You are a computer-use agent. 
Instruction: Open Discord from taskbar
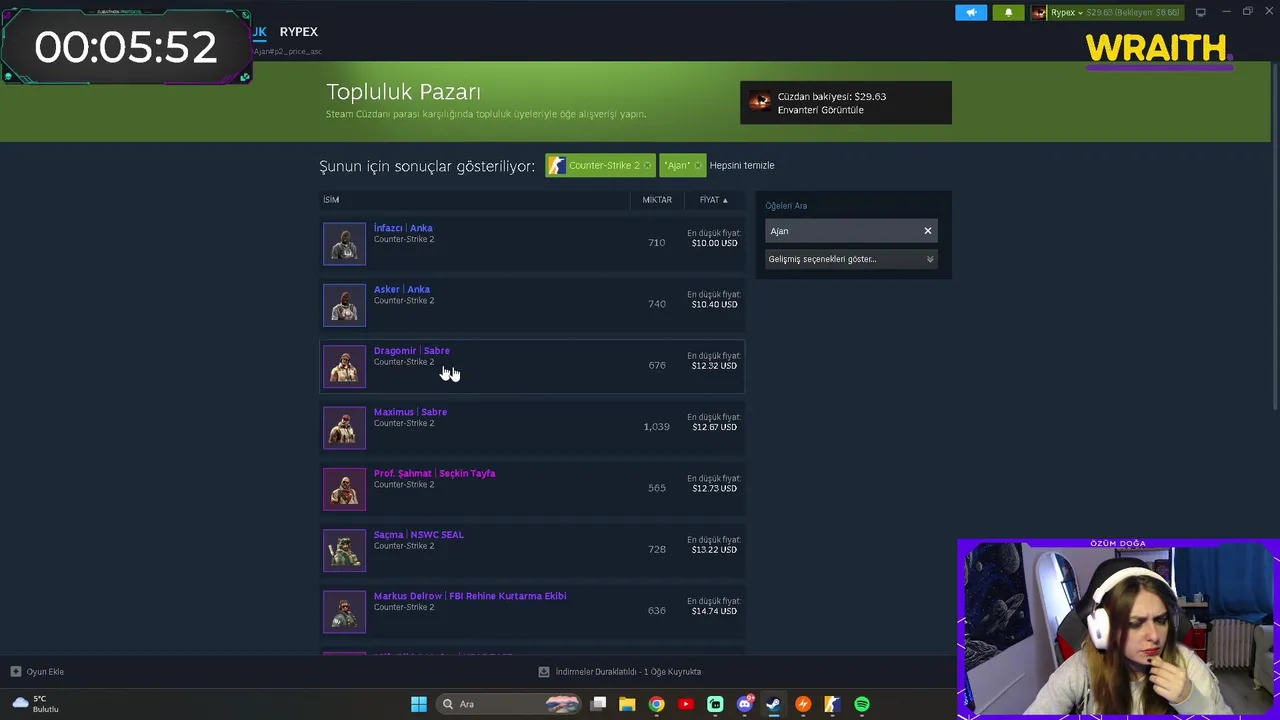[x=744, y=704]
